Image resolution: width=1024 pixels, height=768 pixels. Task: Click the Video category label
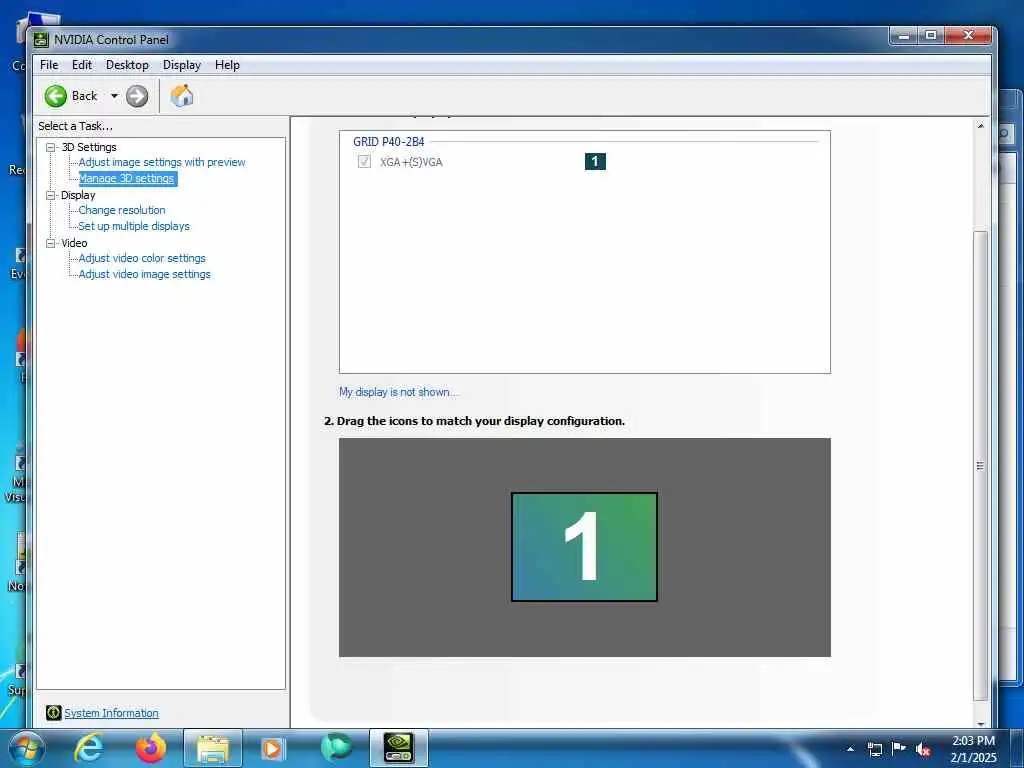click(x=74, y=243)
